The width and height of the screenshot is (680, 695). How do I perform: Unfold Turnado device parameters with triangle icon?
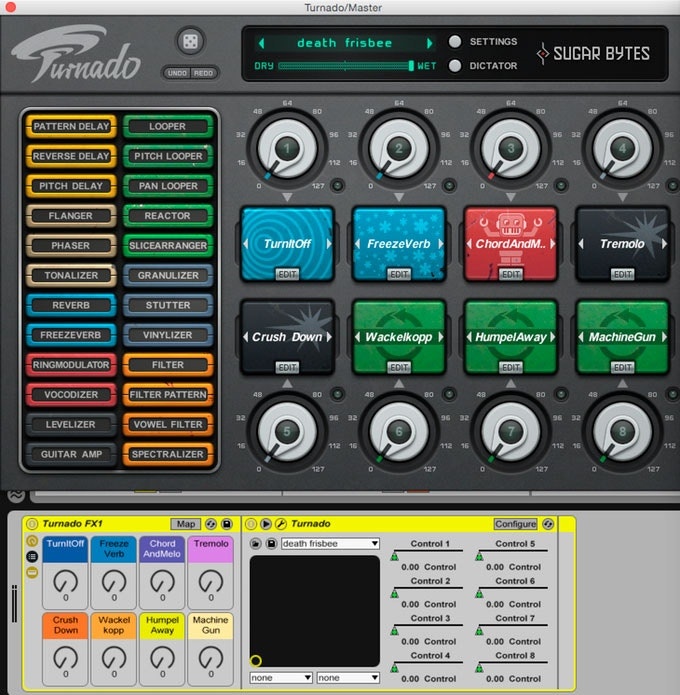click(266, 524)
